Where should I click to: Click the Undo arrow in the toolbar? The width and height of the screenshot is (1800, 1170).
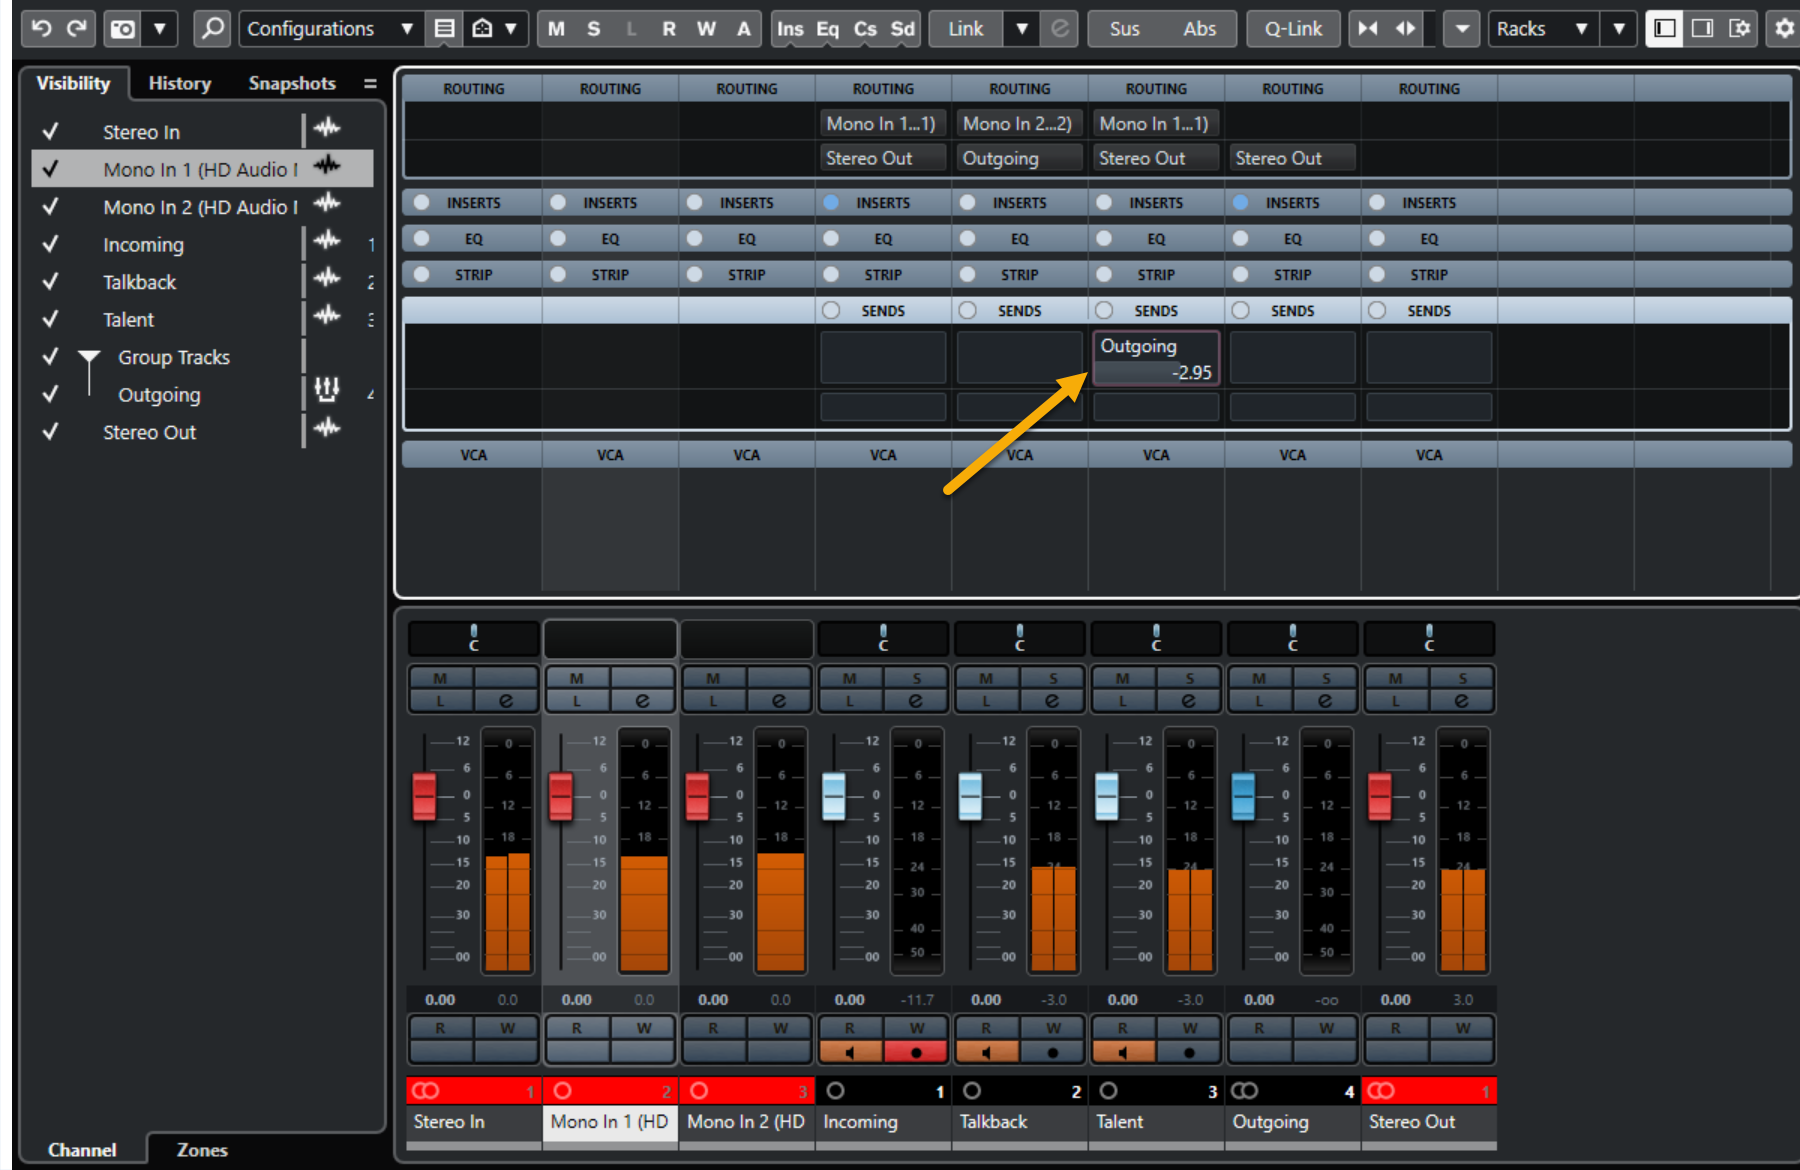point(41,28)
